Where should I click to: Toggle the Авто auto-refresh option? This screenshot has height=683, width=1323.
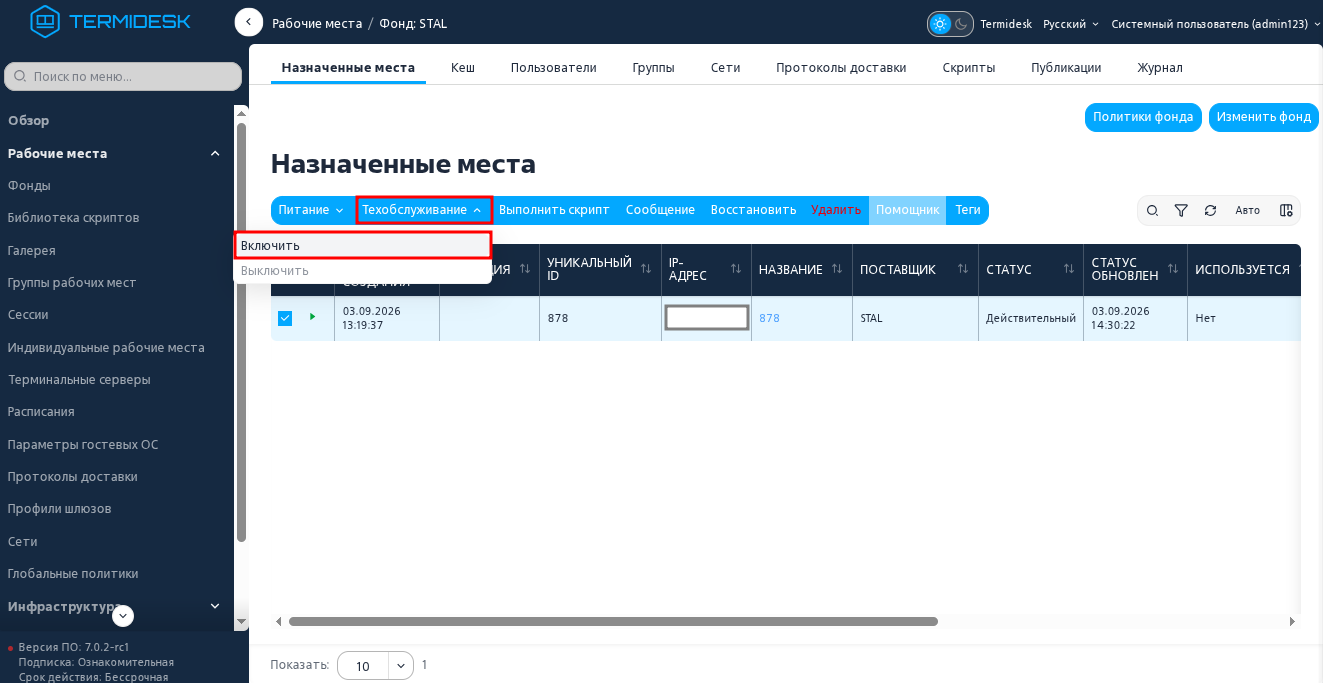1247,210
